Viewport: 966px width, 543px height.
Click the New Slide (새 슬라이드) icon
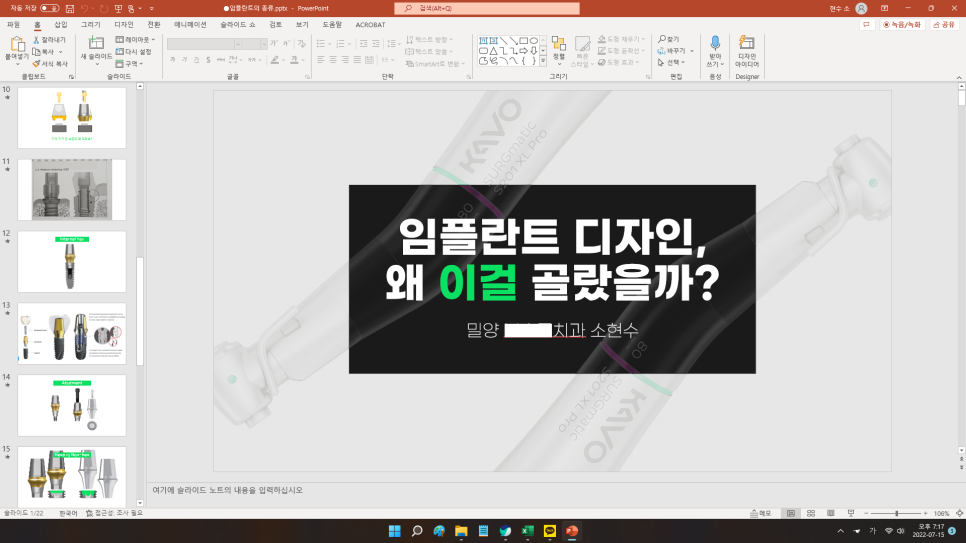(96, 43)
